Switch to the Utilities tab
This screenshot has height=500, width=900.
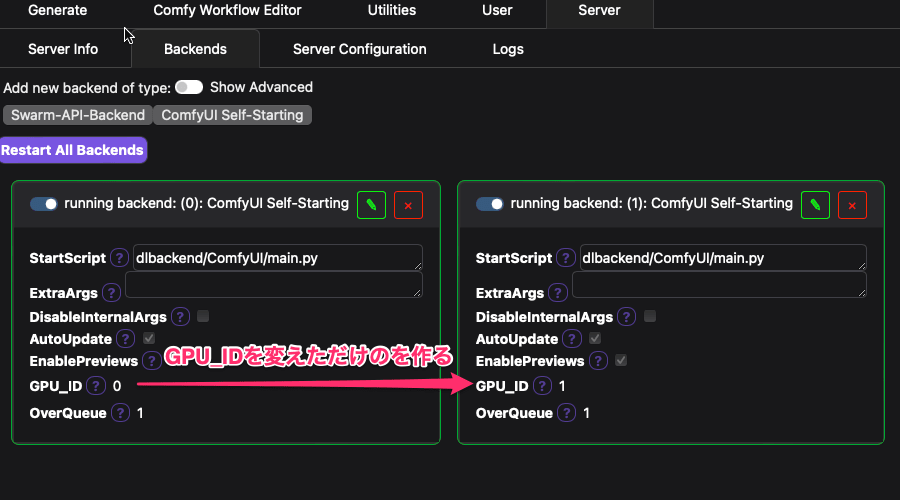pyautogui.click(x=392, y=10)
